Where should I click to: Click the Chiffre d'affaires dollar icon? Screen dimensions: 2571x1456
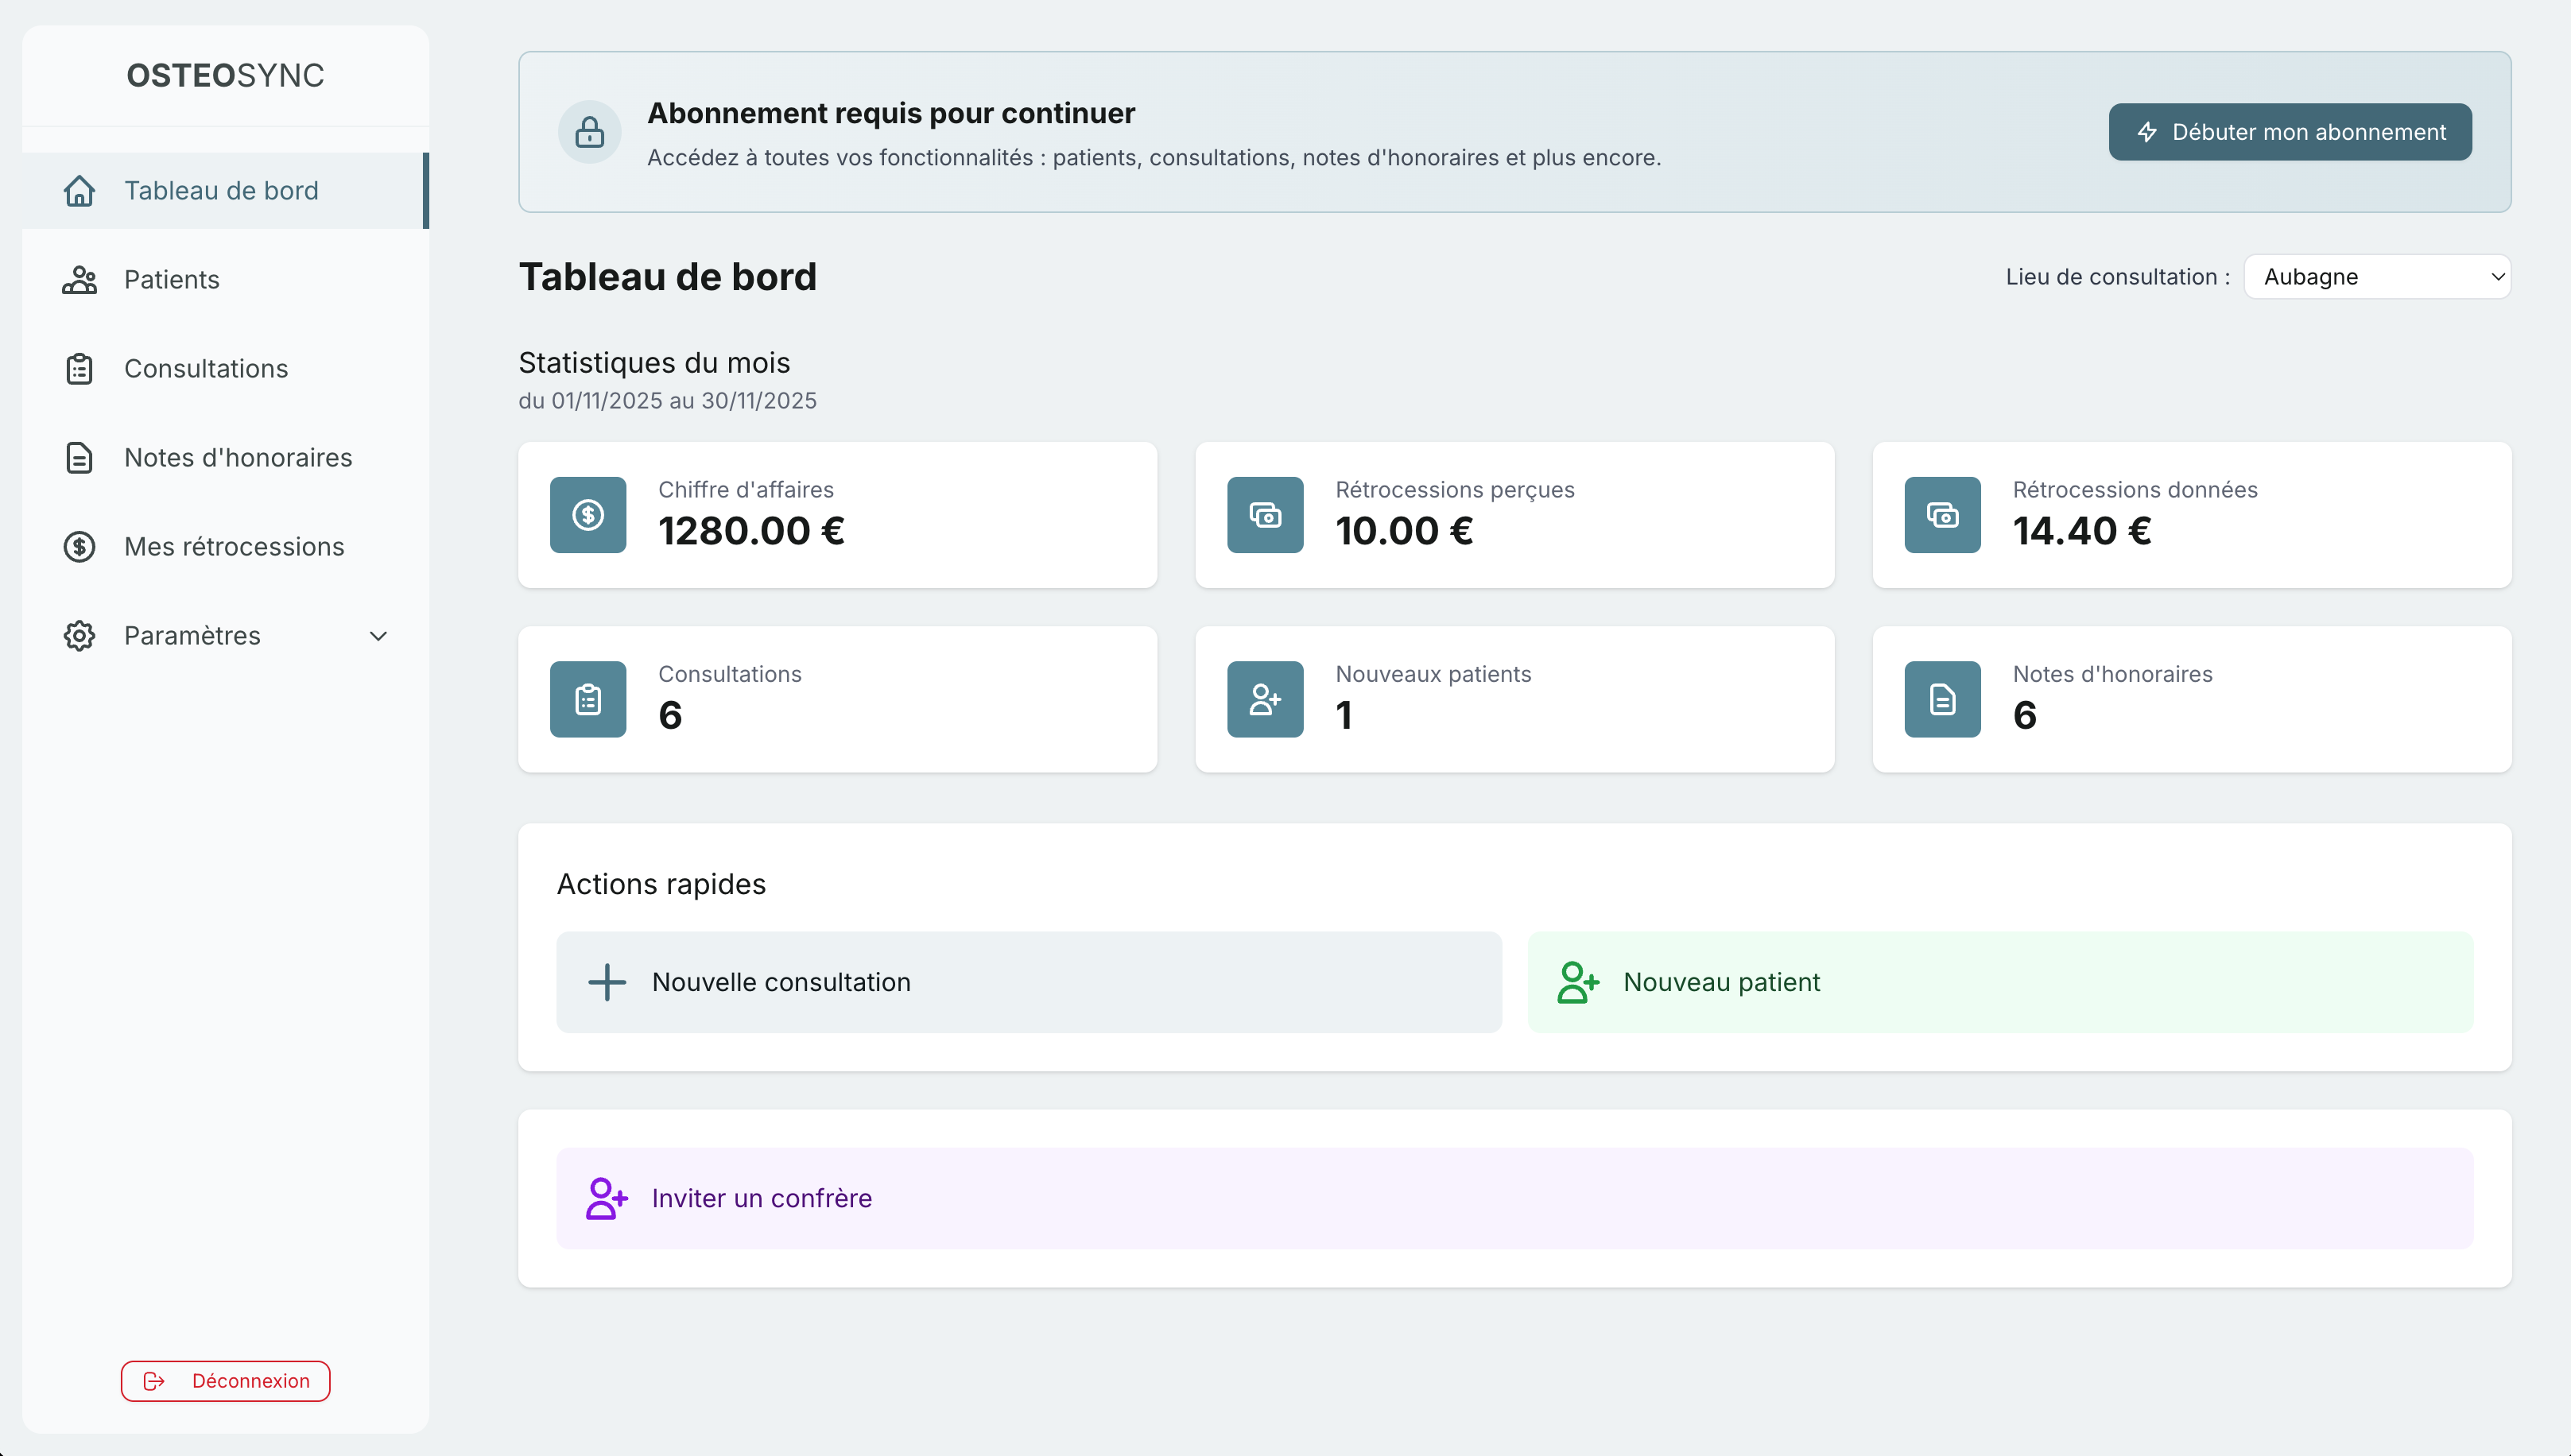click(x=588, y=515)
